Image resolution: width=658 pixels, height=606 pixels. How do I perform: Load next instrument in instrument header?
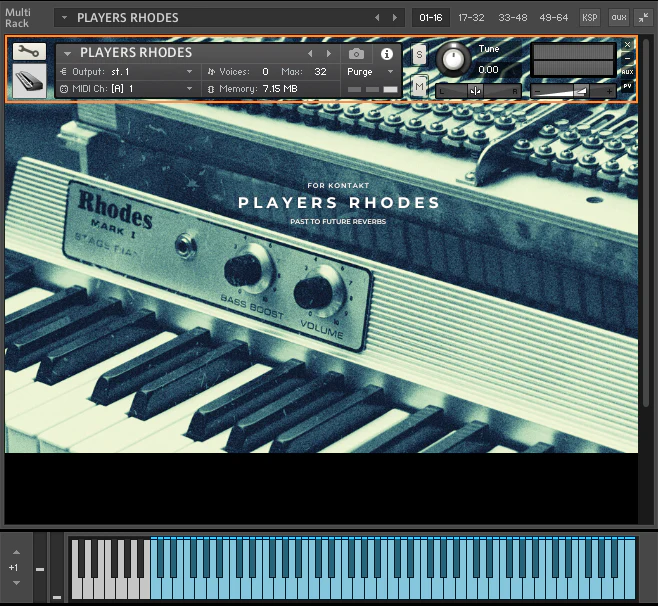pyautogui.click(x=329, y=54)
